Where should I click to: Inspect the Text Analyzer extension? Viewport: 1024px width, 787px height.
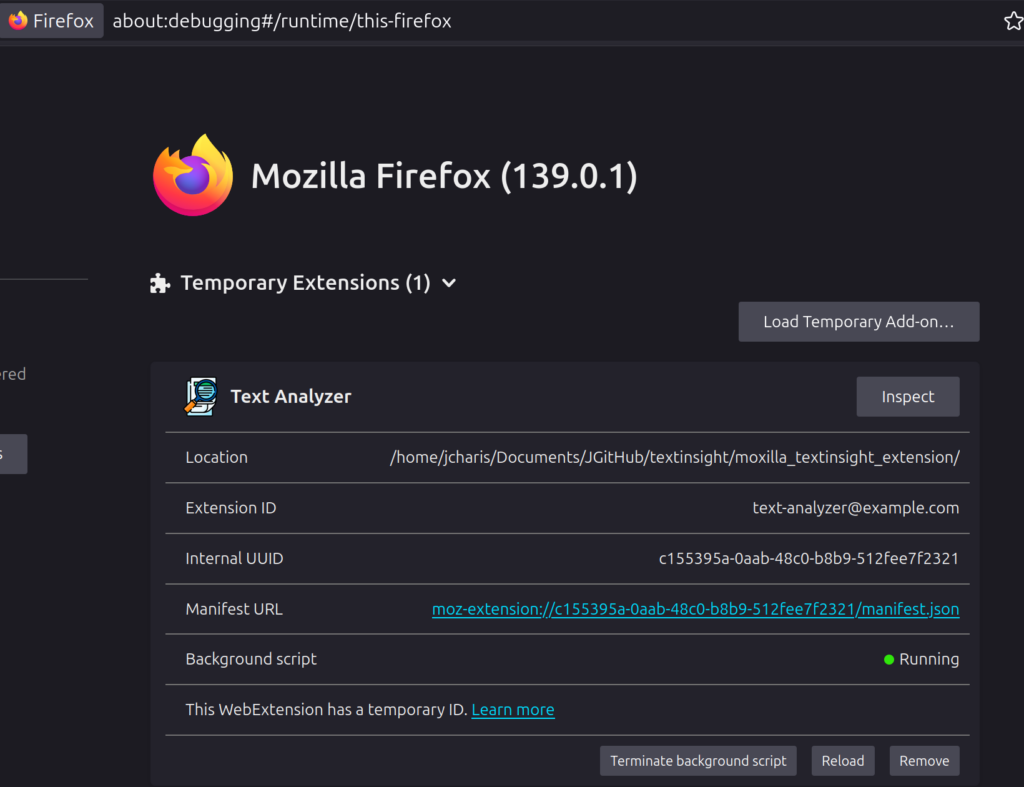(908, 396)
